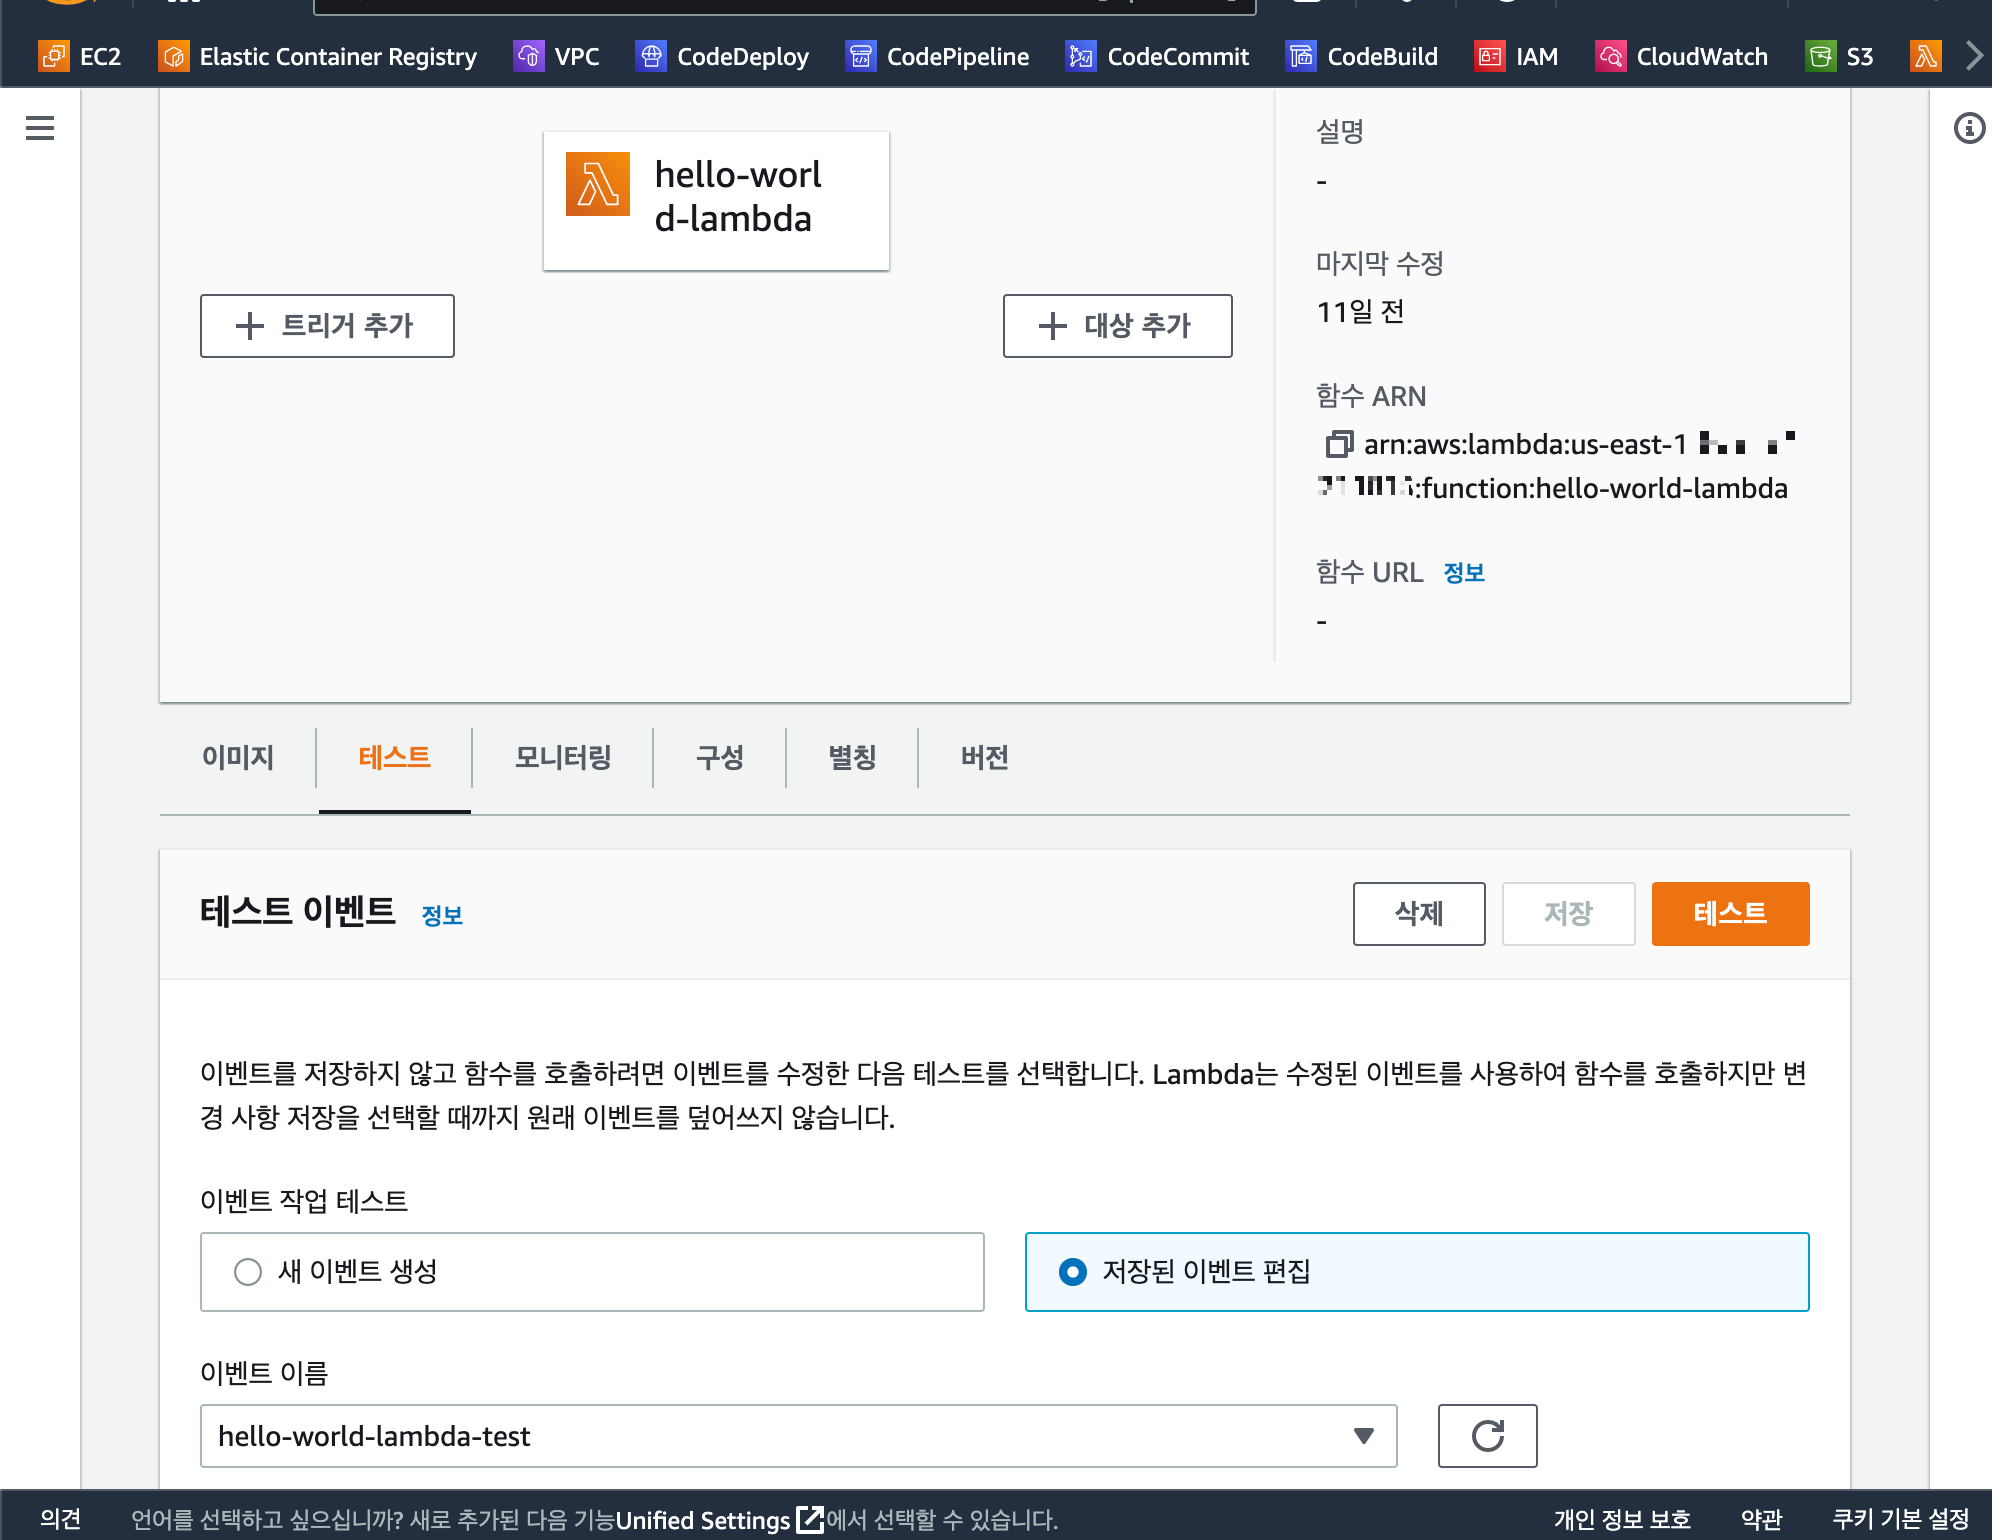The height and width of the screenshot is (1540, 1992).
Task: Click the orange 테스트 button
Action: (x=1730, y=913)
